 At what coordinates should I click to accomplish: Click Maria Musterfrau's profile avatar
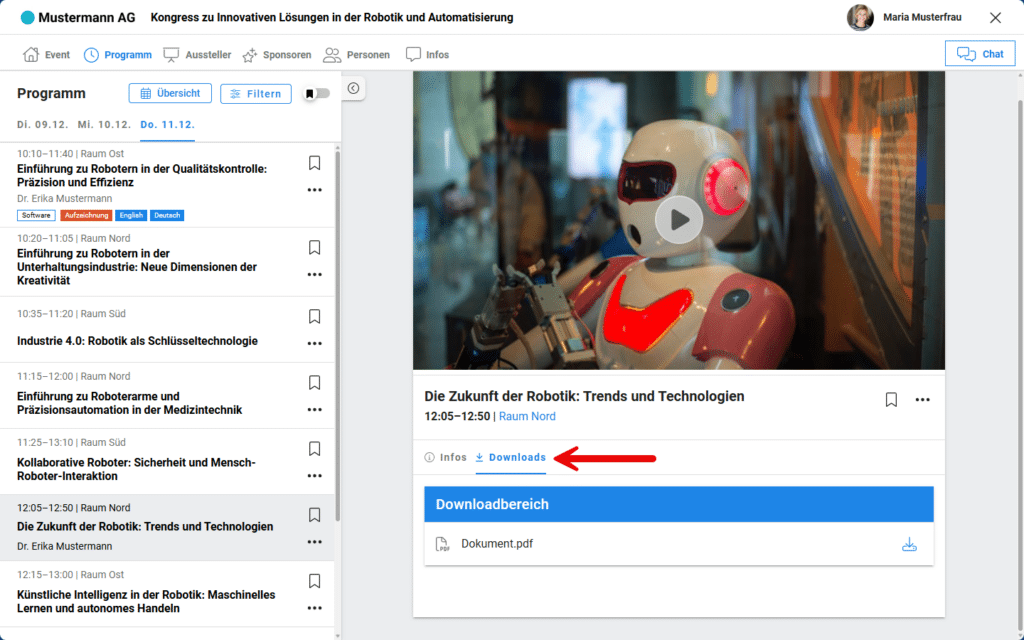coord(860,17)
